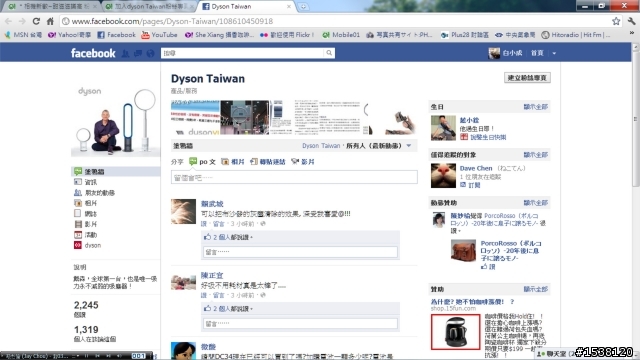Click the browser back arrow

9,21
